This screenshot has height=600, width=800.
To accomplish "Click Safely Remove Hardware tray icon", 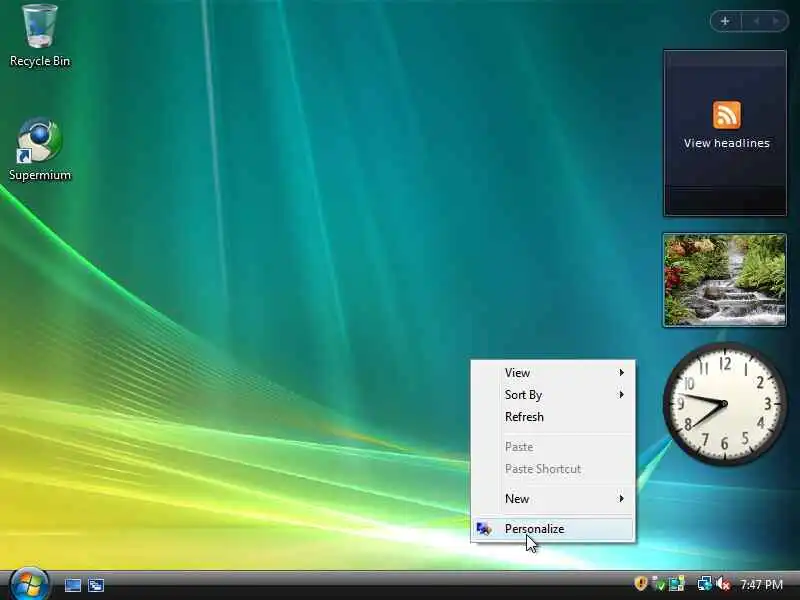I will [x=658, y=583].
